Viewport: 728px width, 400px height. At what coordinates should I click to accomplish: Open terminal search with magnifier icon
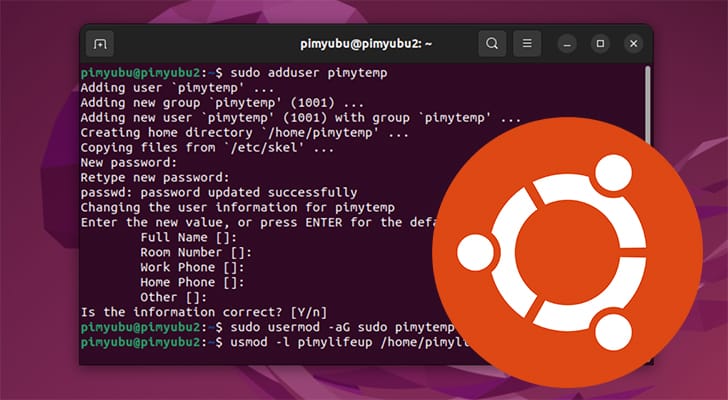tap(492, 44)
